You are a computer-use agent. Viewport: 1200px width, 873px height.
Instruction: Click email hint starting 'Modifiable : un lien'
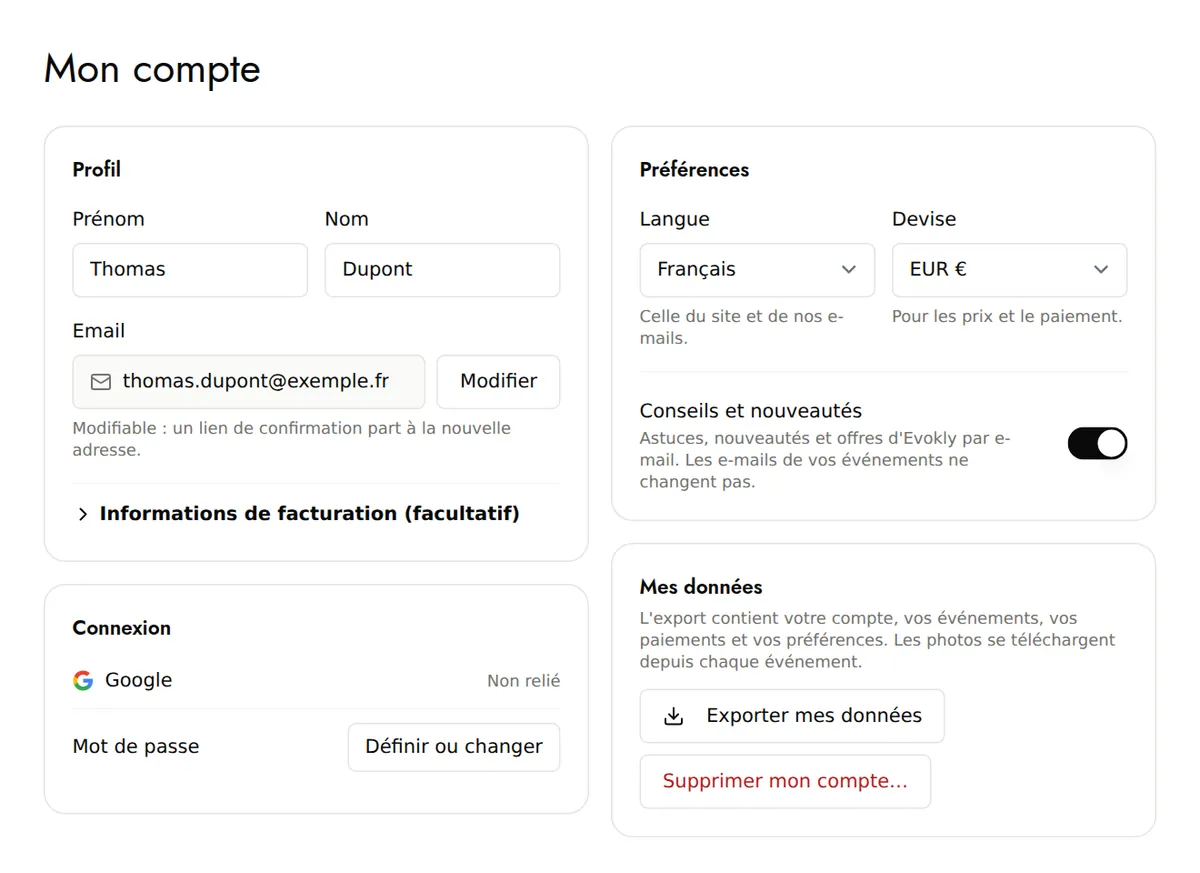292,439
